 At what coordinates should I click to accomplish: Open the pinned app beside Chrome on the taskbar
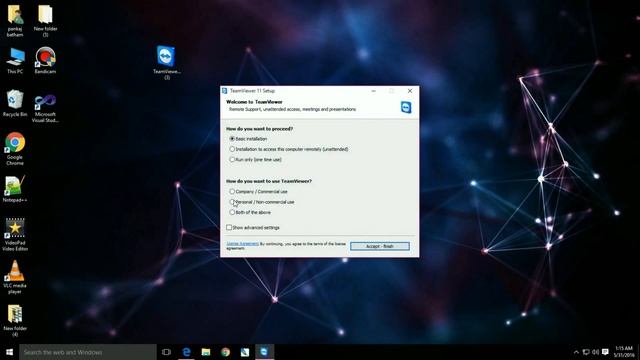pos(245,352)
